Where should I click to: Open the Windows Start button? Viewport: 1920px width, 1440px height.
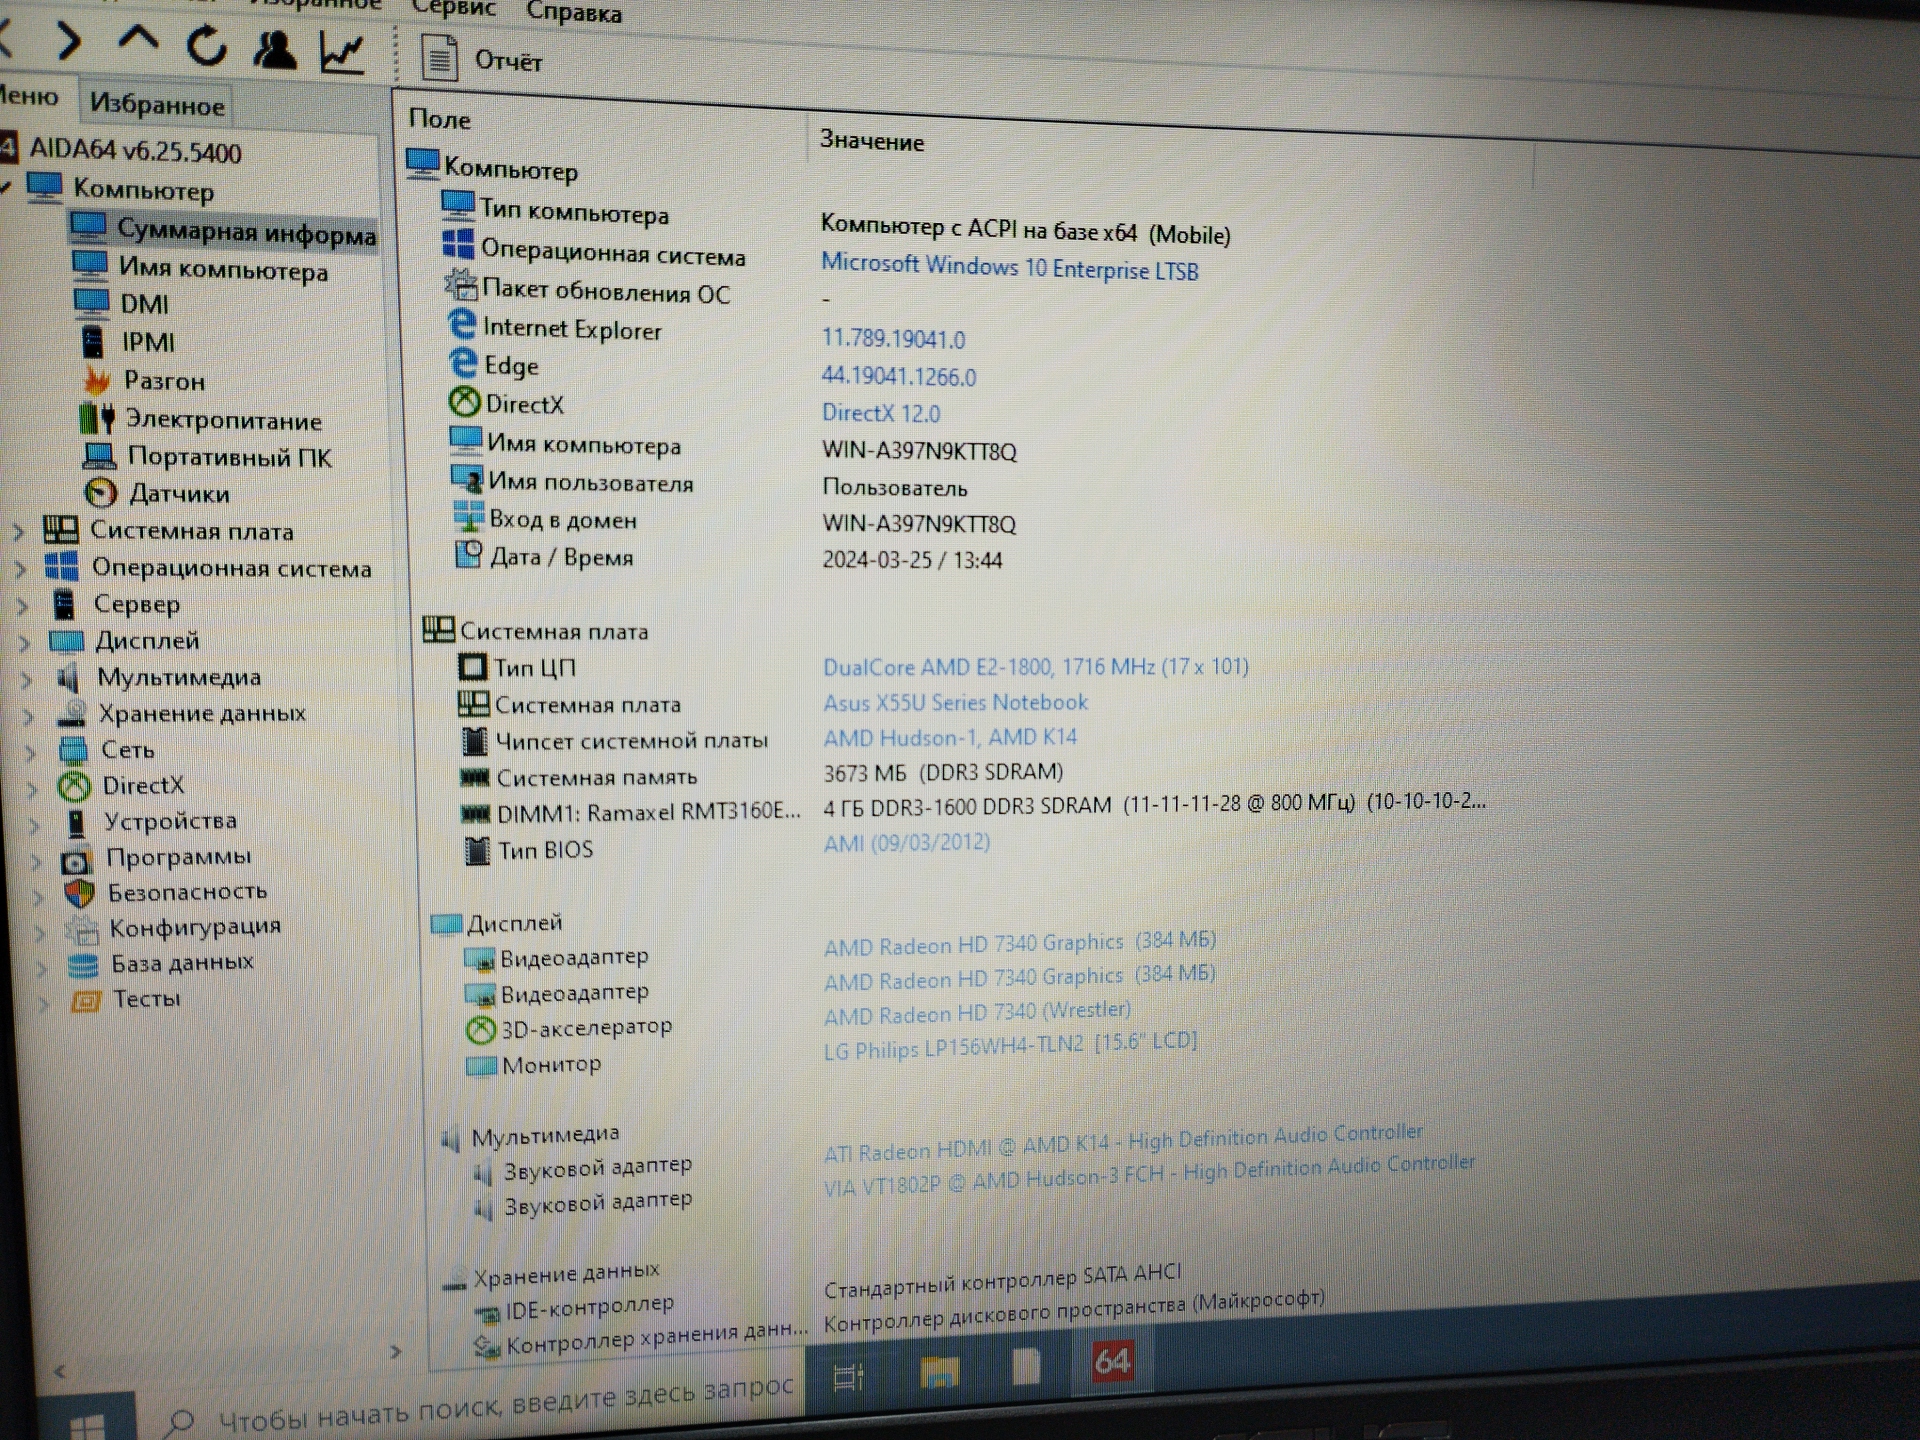[x=88, y=1424]
